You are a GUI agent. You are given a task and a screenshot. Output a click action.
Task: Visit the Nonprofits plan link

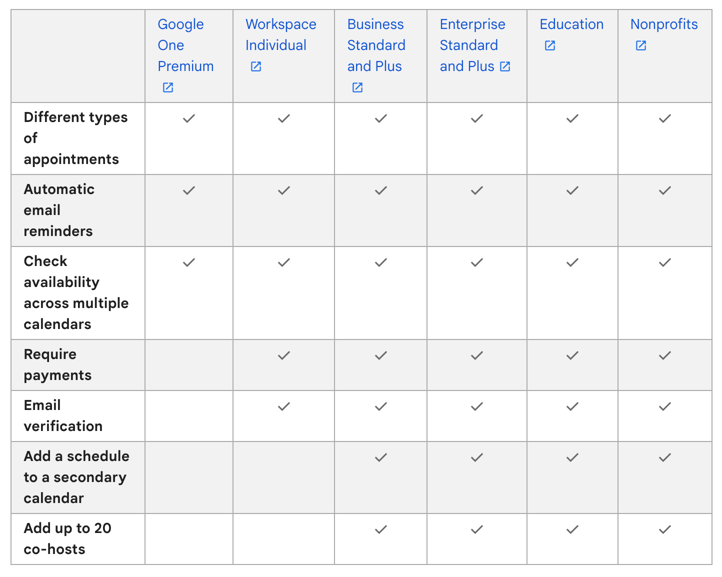click(664, 24)
